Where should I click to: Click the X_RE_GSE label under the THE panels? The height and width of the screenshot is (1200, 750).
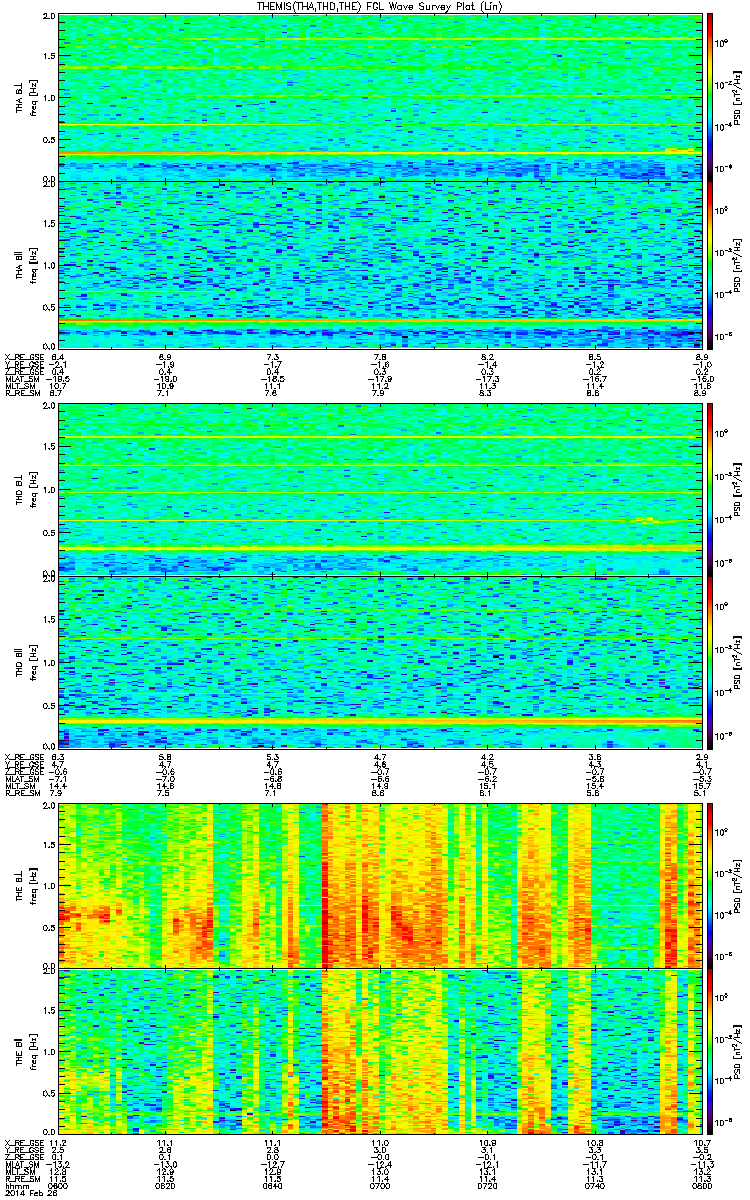tap(22, 1142)
